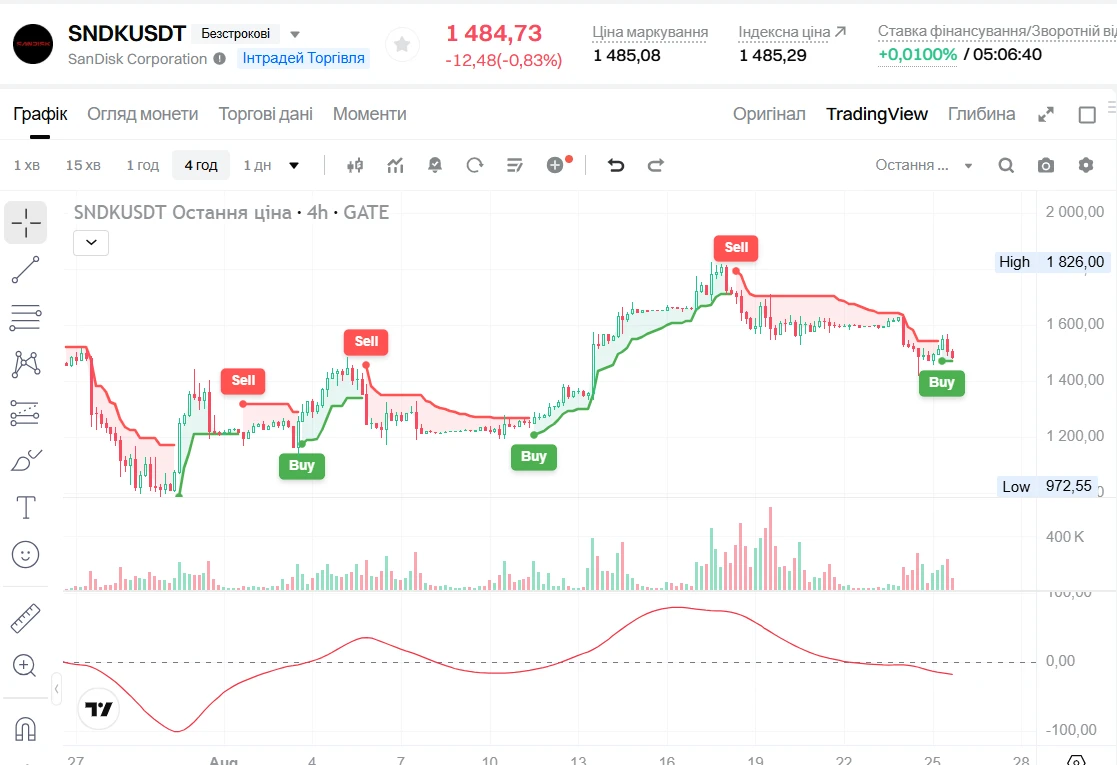This screenshot has width=1117, height=765.
Task: Switch to the Графік tab
Action: pos(40,114)
